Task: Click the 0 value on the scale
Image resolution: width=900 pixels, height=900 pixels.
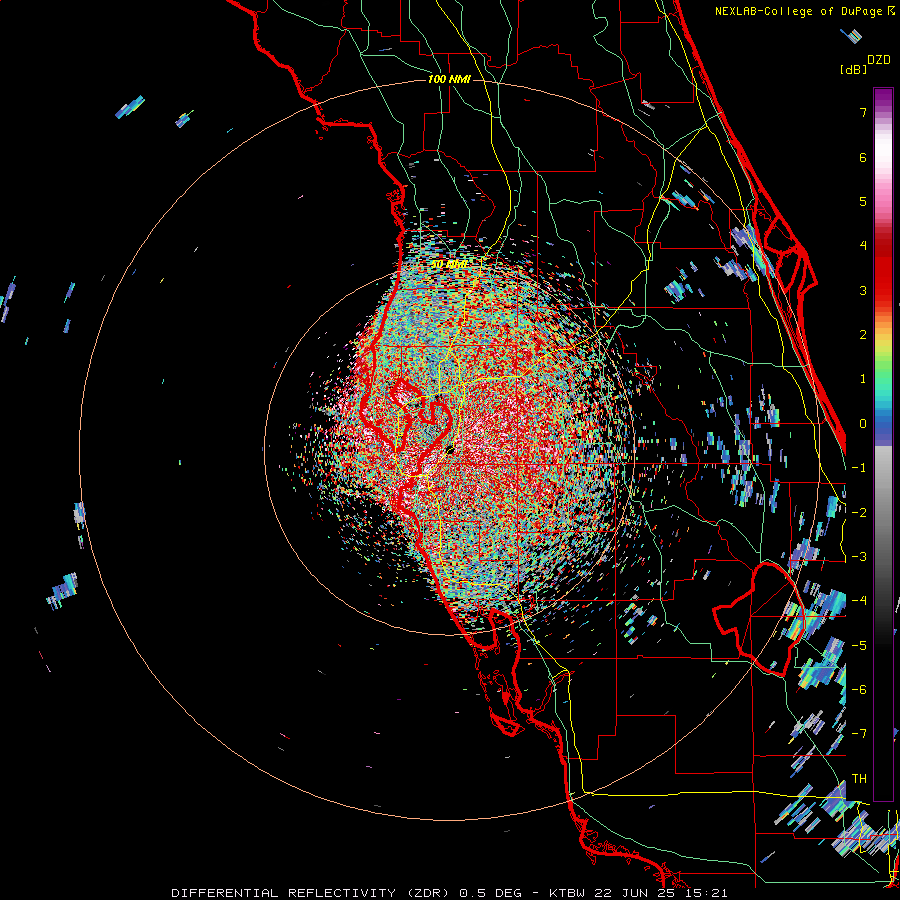Action: coord(863,424)
